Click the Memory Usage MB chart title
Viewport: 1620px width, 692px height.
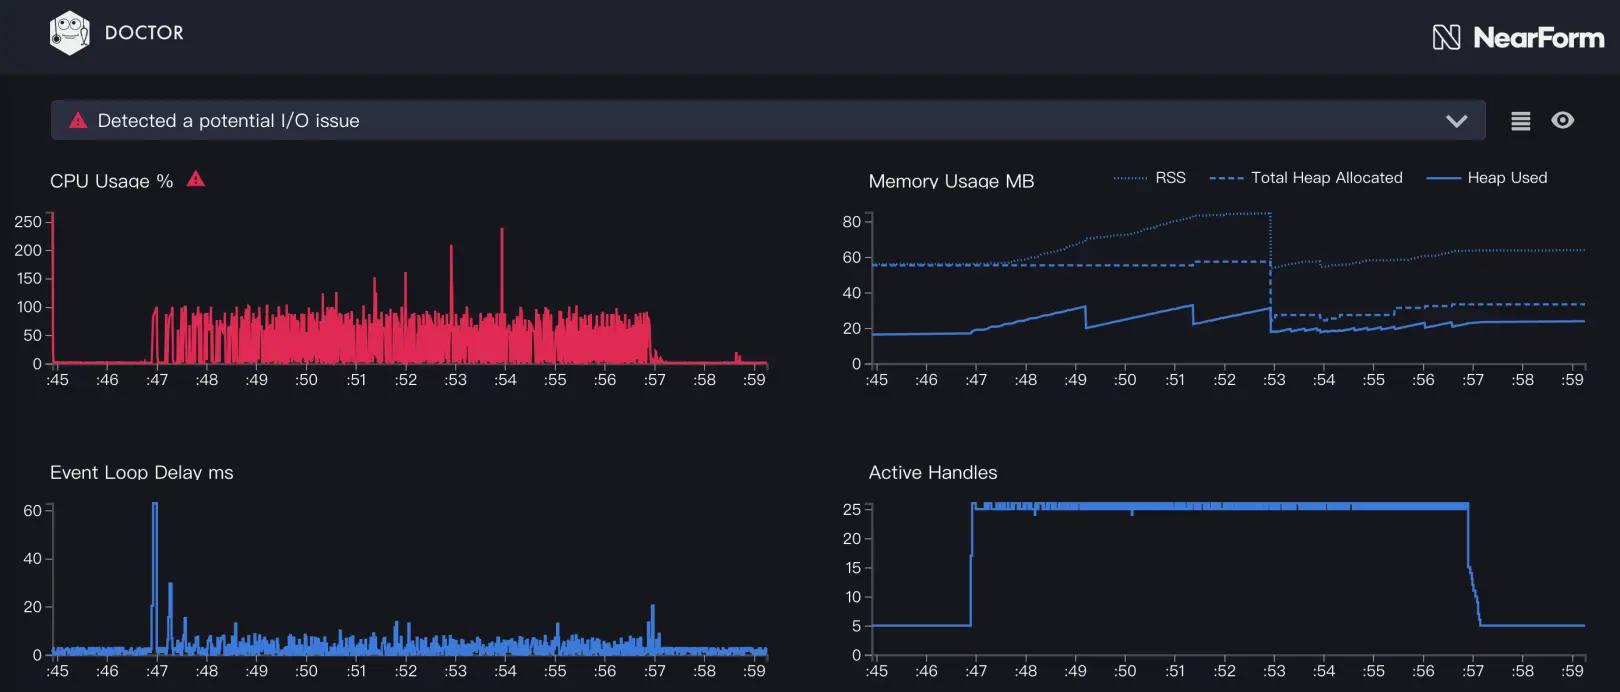[x=951, y=181]
